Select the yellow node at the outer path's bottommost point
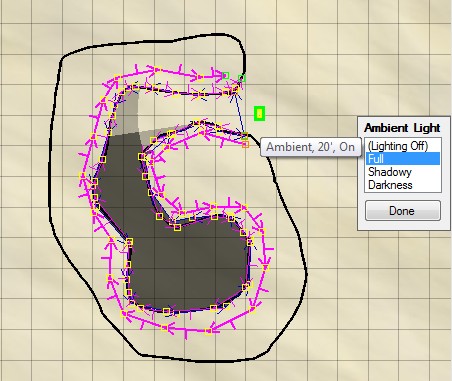This screenshot has width=452, height=381. coord(208,332)
